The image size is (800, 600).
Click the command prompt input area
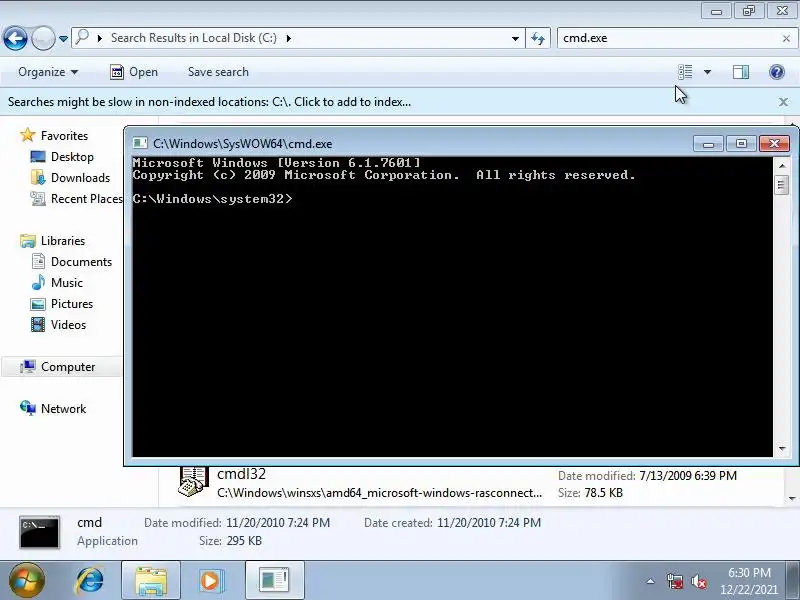point(452,307)
